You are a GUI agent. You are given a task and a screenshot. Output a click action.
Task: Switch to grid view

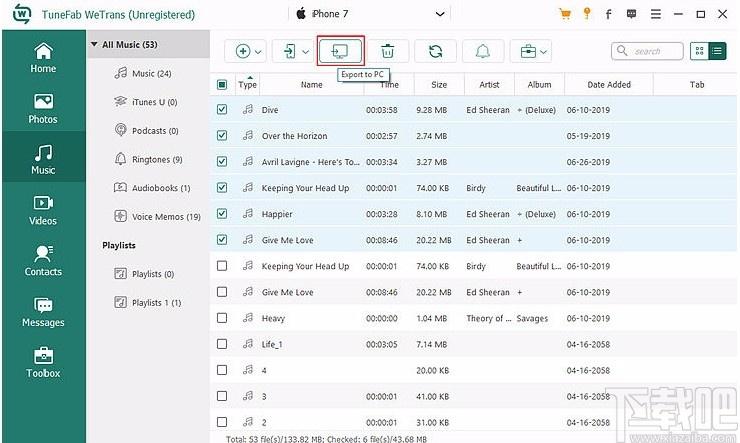coord(699,51)
